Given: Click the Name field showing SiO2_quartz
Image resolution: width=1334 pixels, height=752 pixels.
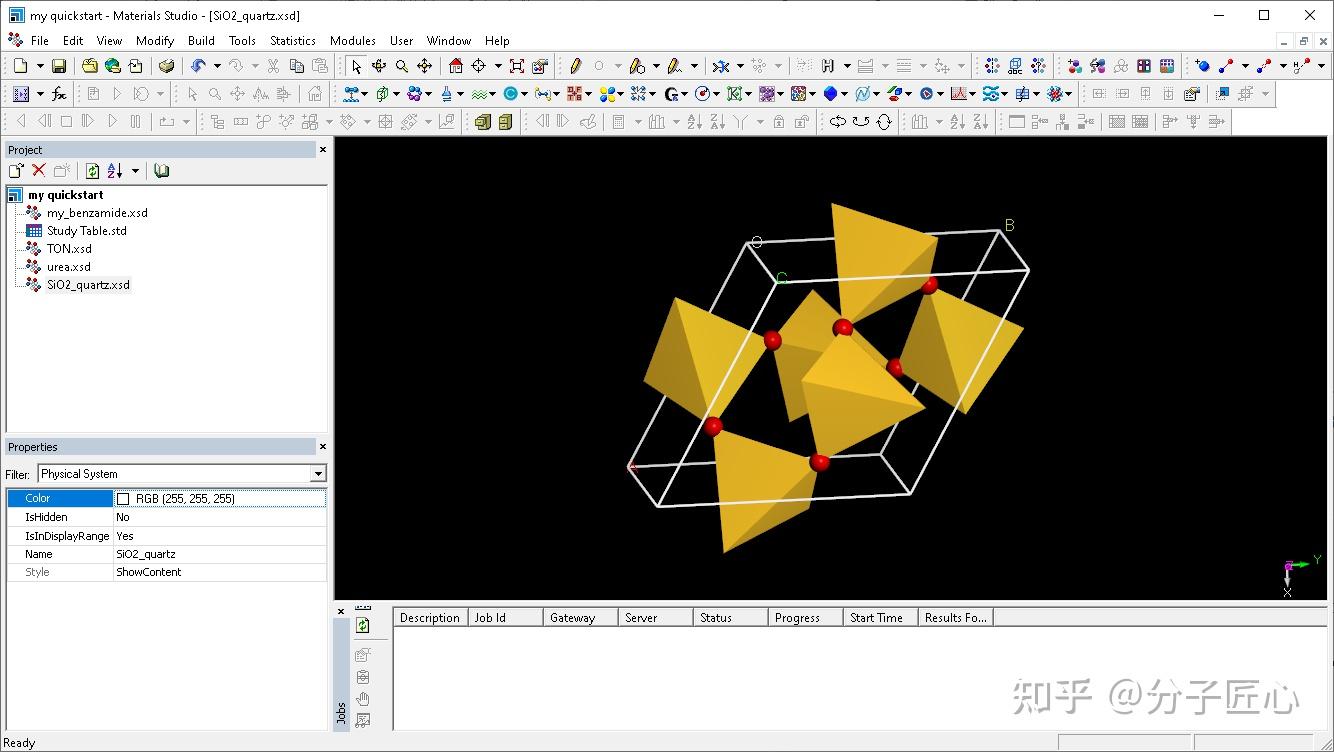Looking at the screenshot, I should click(x=146, y=553).
